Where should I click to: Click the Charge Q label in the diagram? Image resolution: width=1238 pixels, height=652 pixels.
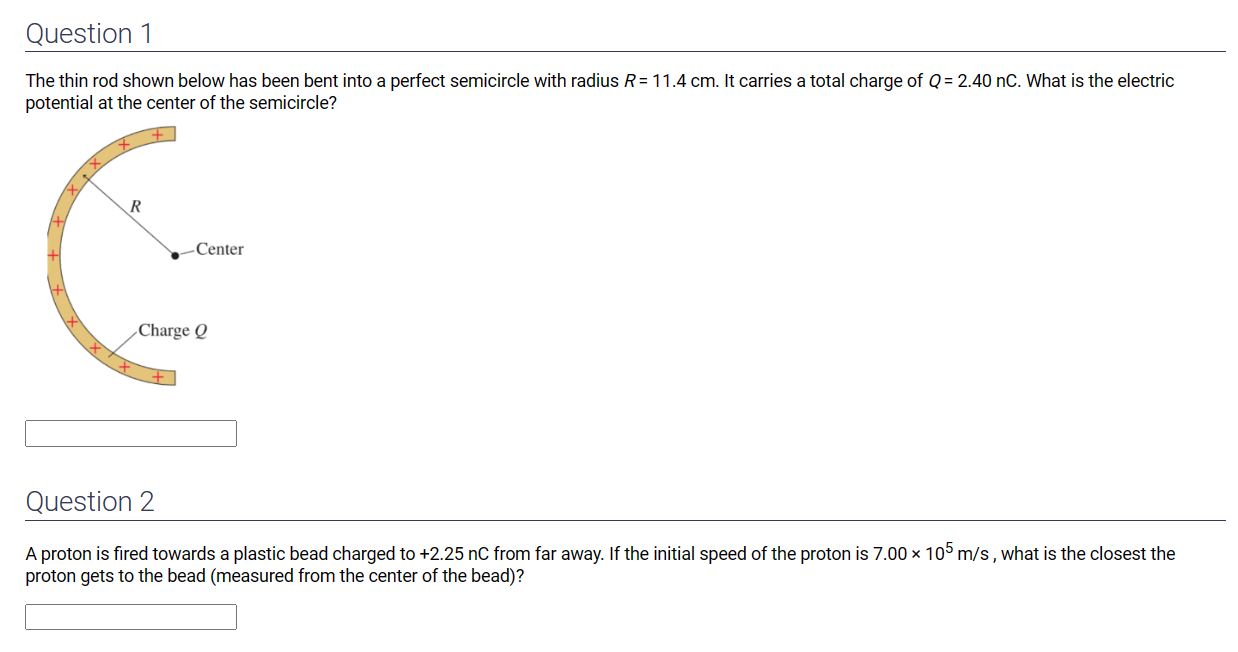[172, 330]
